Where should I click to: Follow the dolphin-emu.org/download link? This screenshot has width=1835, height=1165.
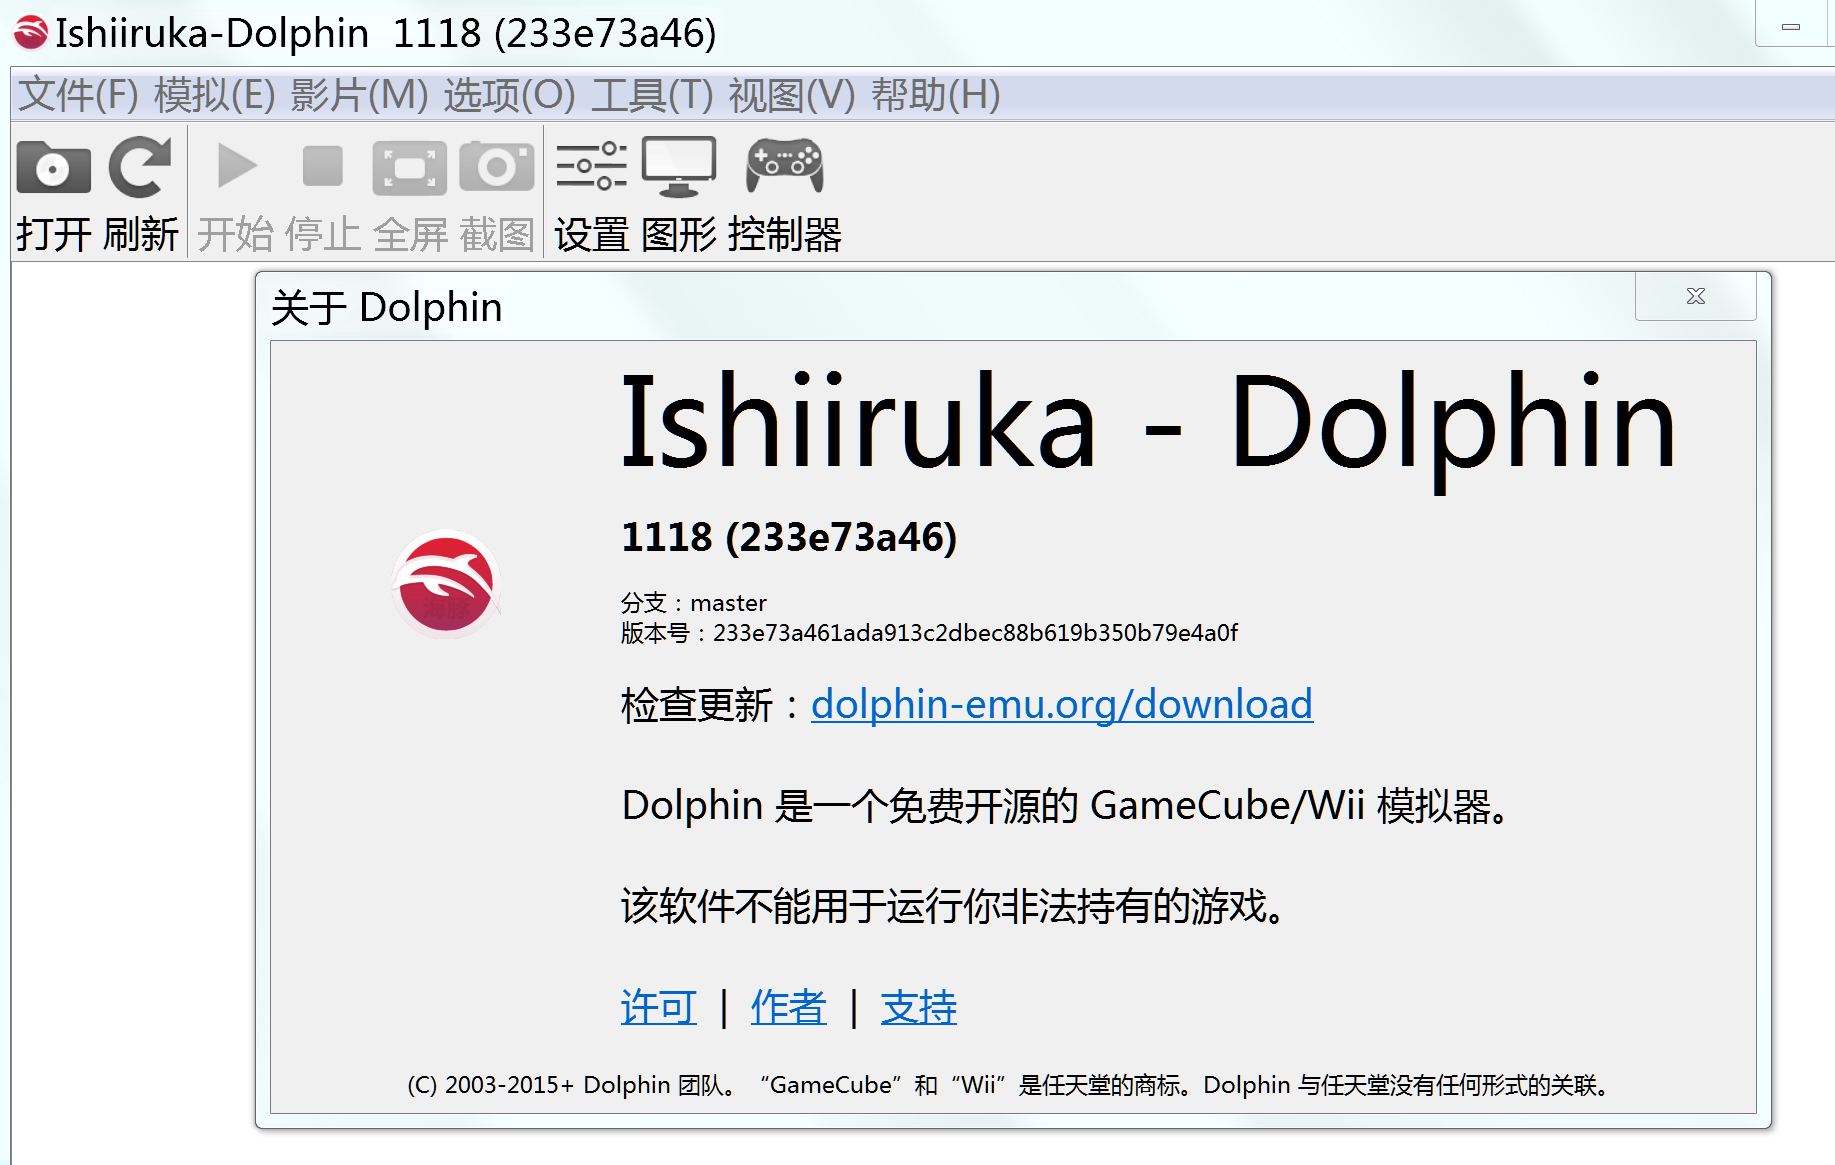coord(1061,705)
